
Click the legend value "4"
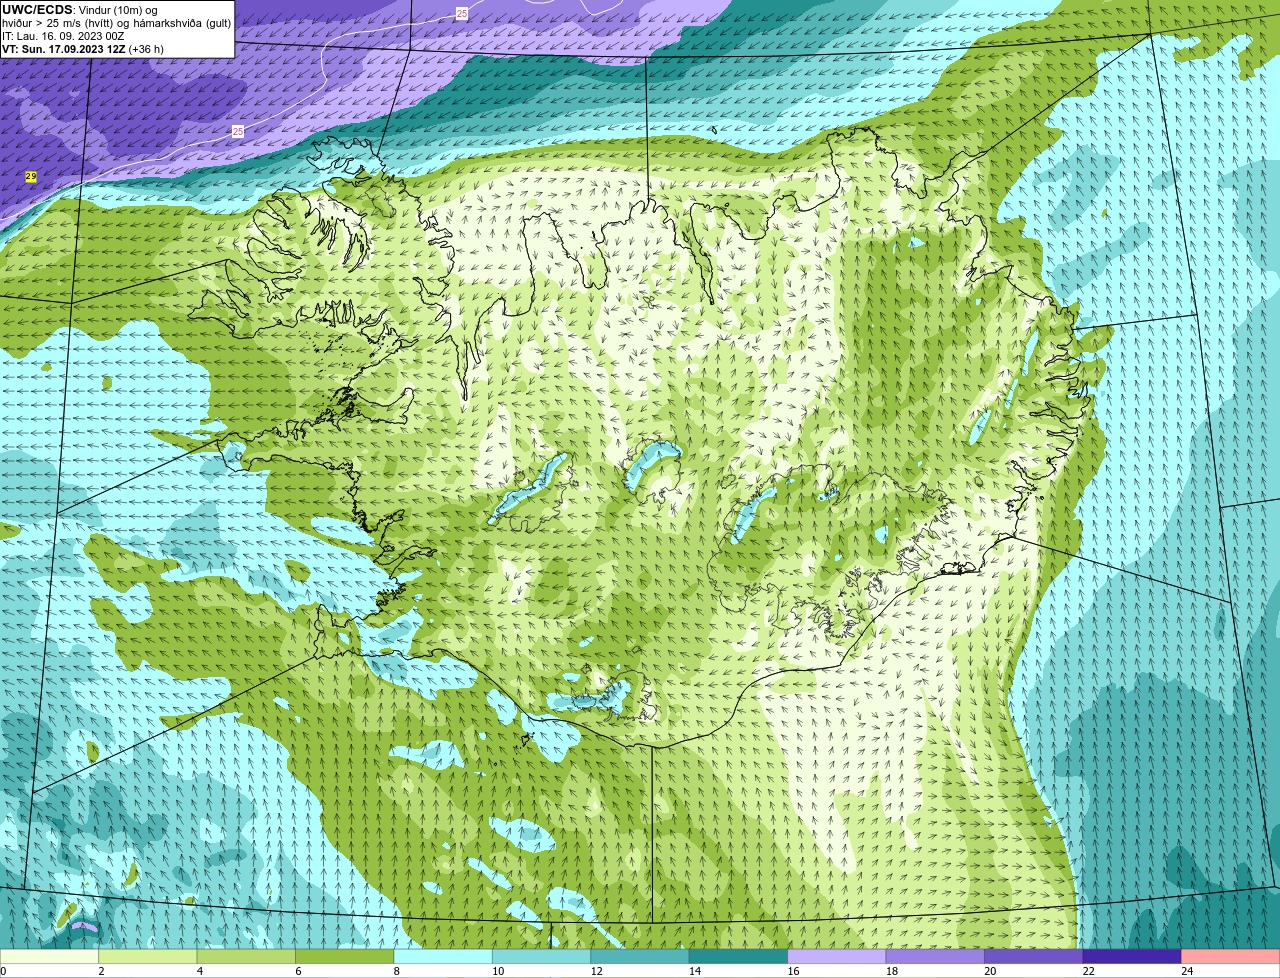199,971
